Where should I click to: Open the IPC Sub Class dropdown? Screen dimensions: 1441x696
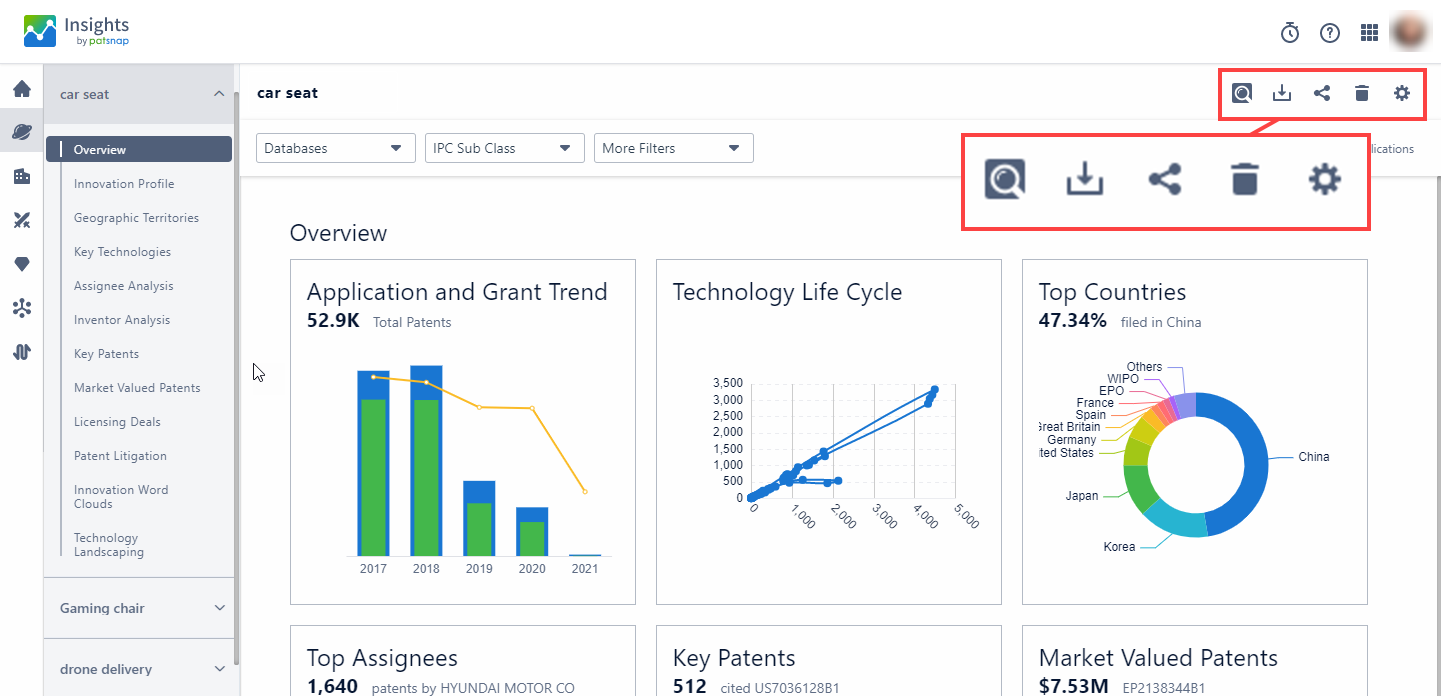[x=503, y=148]
